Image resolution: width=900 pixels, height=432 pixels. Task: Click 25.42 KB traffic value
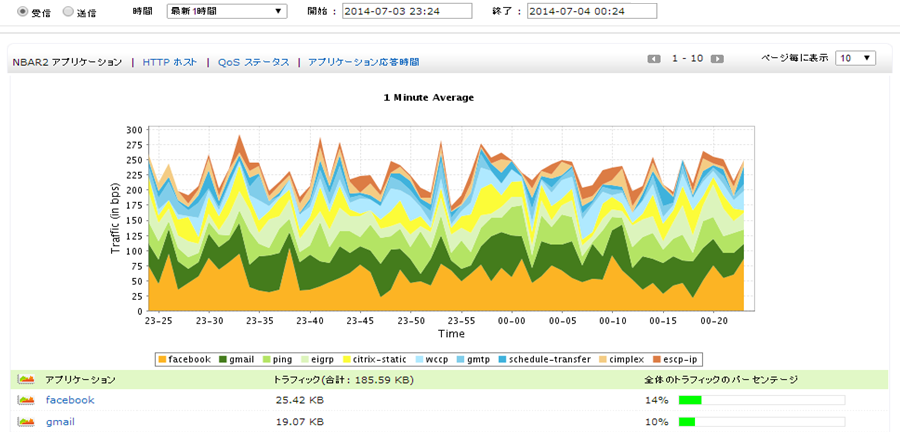point(299,400)
